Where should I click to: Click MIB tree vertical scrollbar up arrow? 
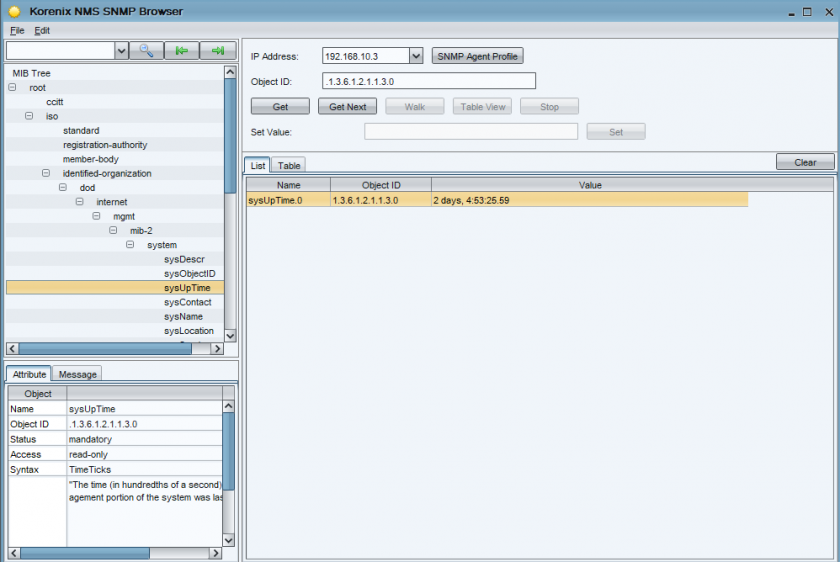click(x=230, y=72)
